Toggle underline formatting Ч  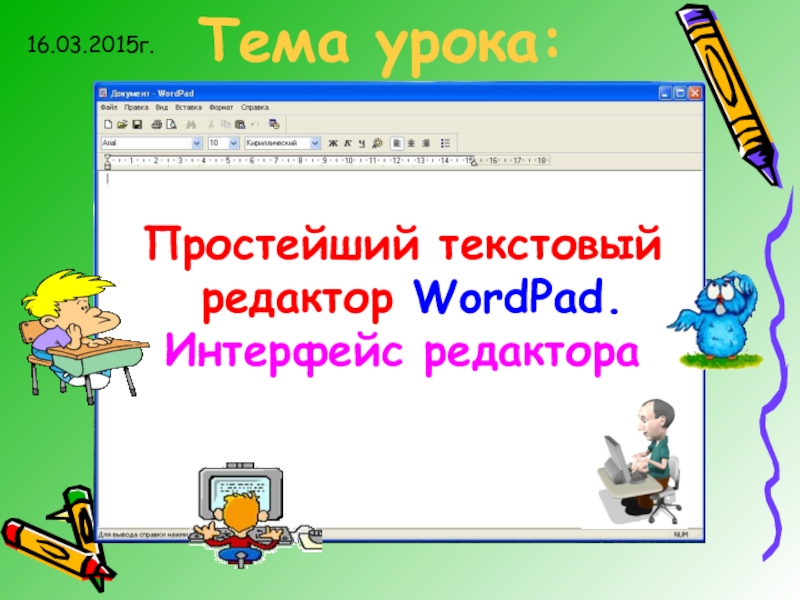pos(362,143)
